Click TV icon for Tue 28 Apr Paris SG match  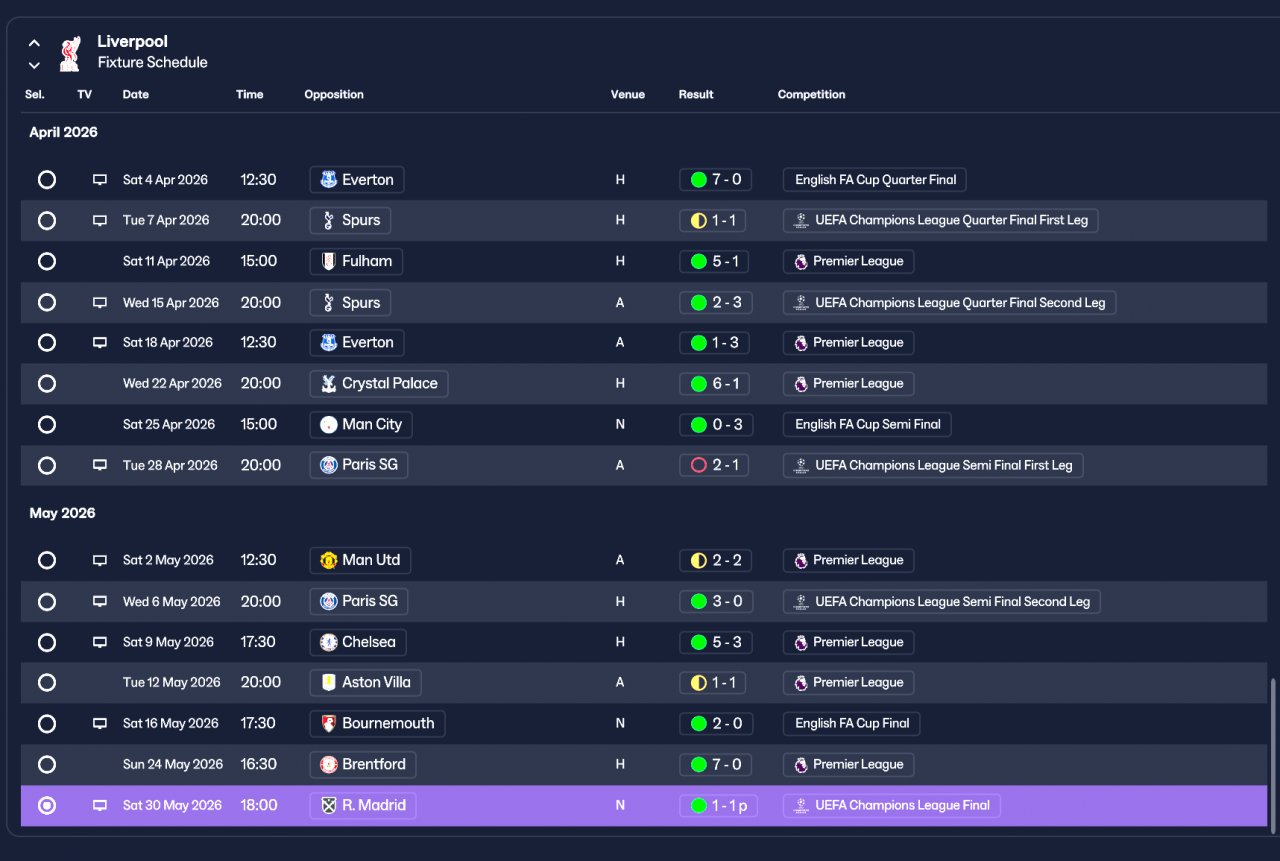(x=100, y=465)
